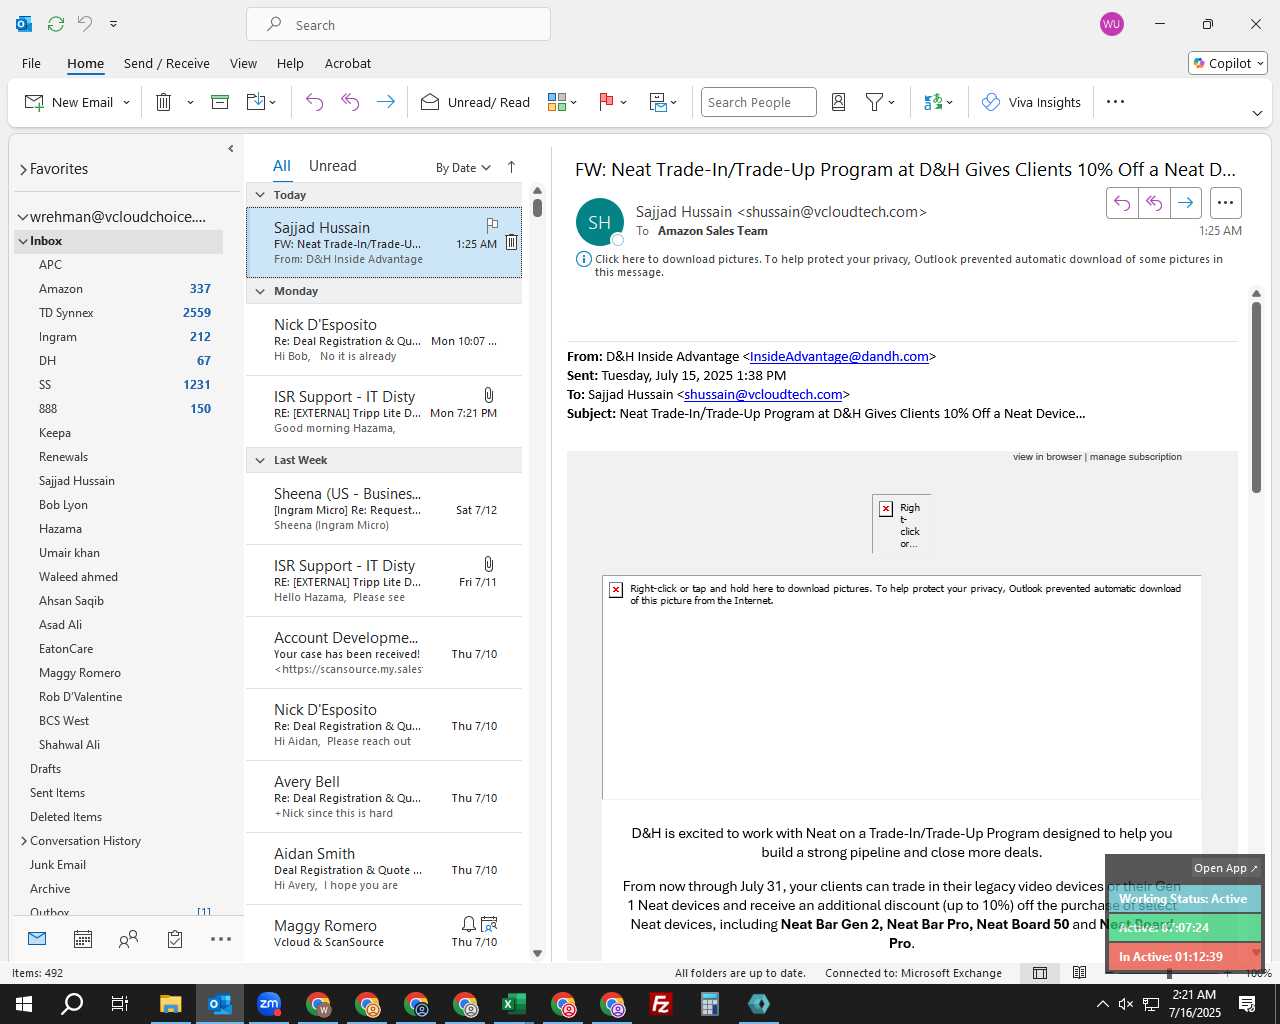Open FileZilla from the taskbar
Viewport: 1280px width, 1024px height.
(x=661, y=1004)
